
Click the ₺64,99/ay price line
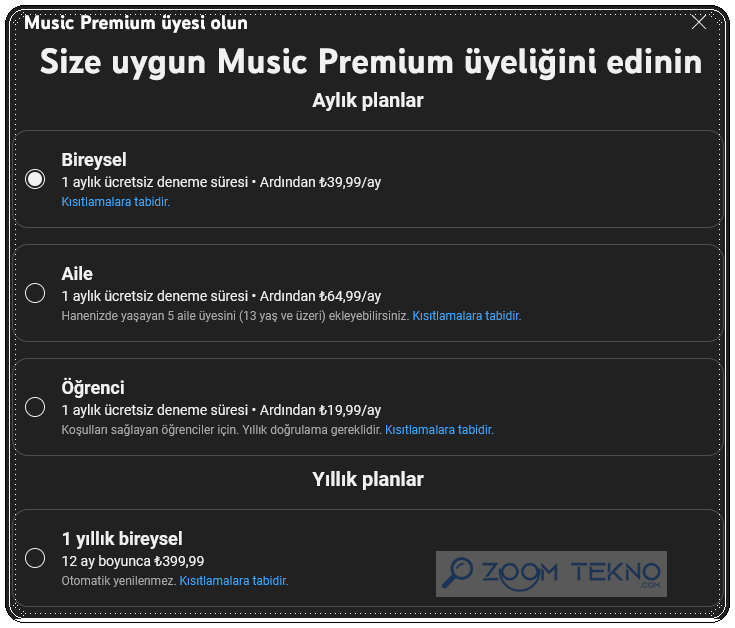click(x=221, y=296)
